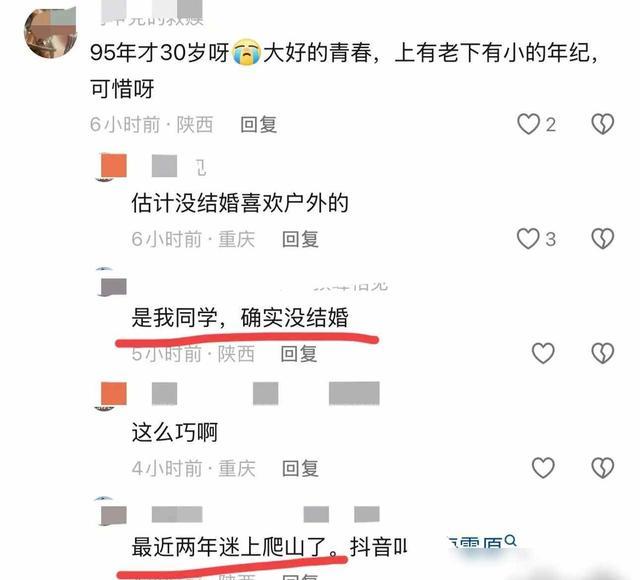
Task: Reply to the 4小时前 重庆 comment
Action: (x=300, y=468)
